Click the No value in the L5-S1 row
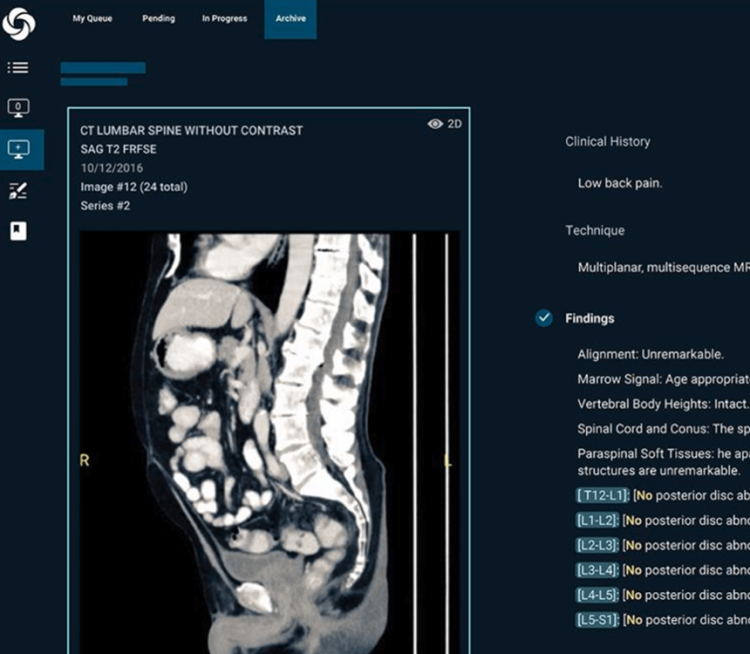The height and width of the screenshot is (654, 750). (634, 620)
